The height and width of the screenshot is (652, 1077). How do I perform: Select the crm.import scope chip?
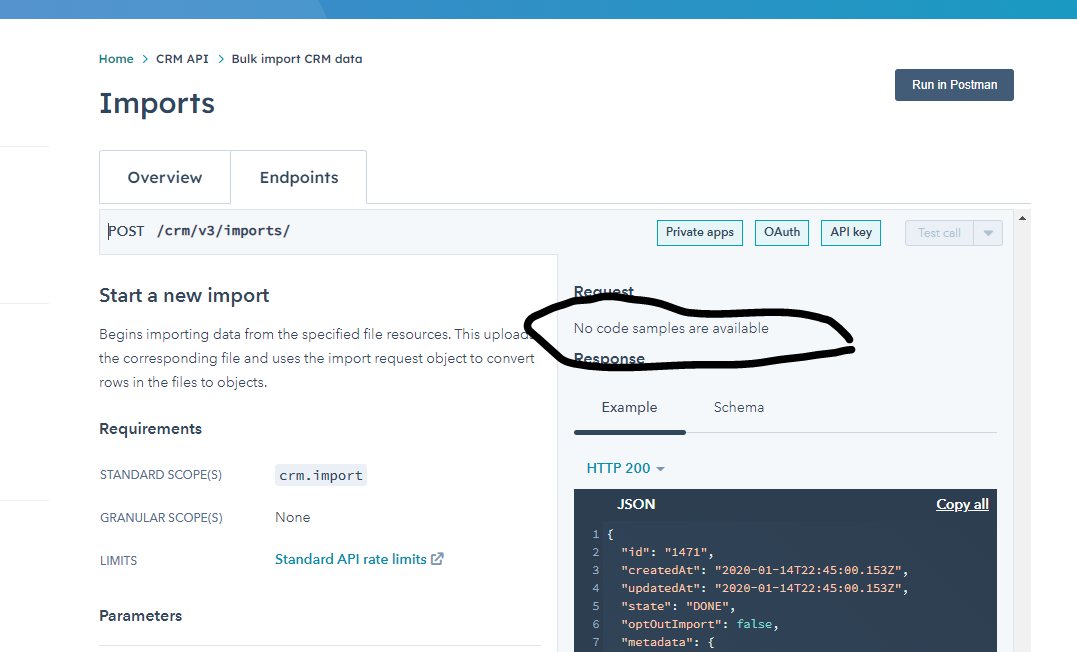pyautogui.click(x=320, y=474)
